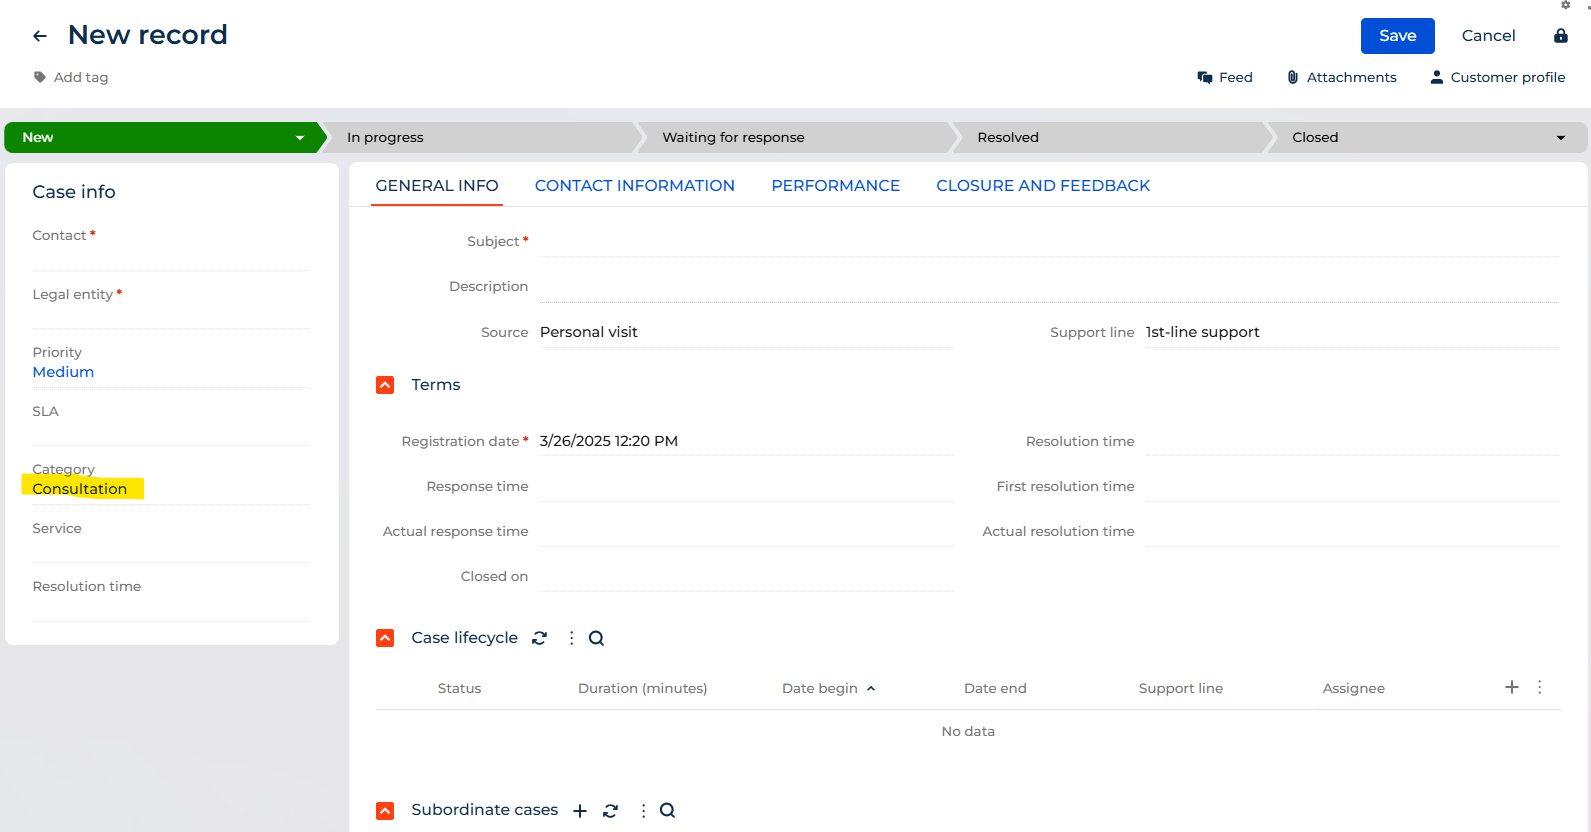Search within the Case lifecycle list

click(x=596, y=638)
